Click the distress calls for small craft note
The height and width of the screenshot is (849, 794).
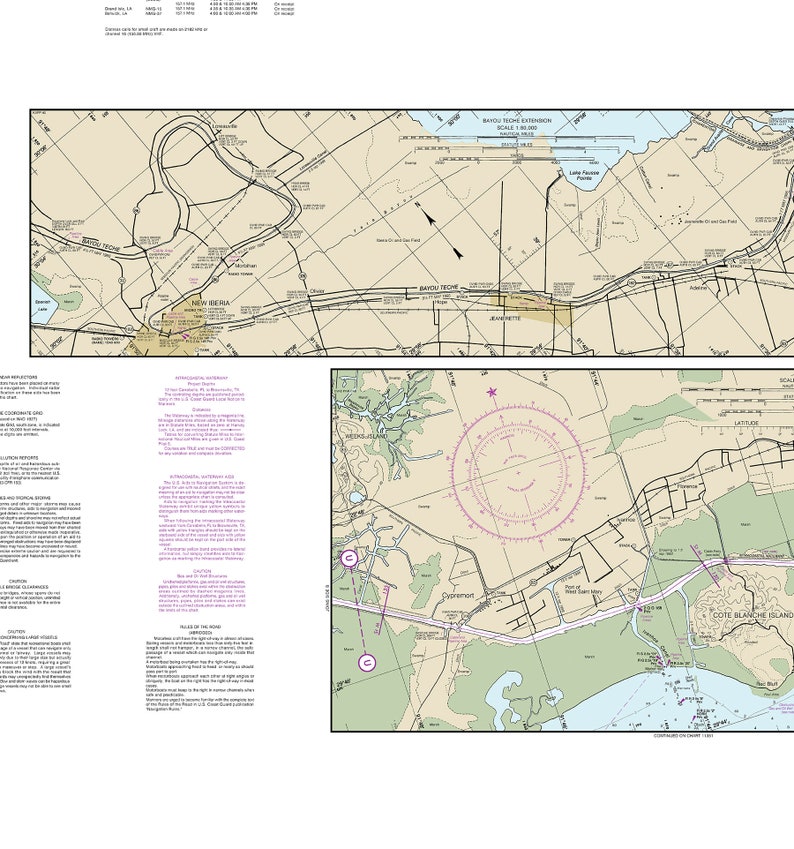point(156,31)
